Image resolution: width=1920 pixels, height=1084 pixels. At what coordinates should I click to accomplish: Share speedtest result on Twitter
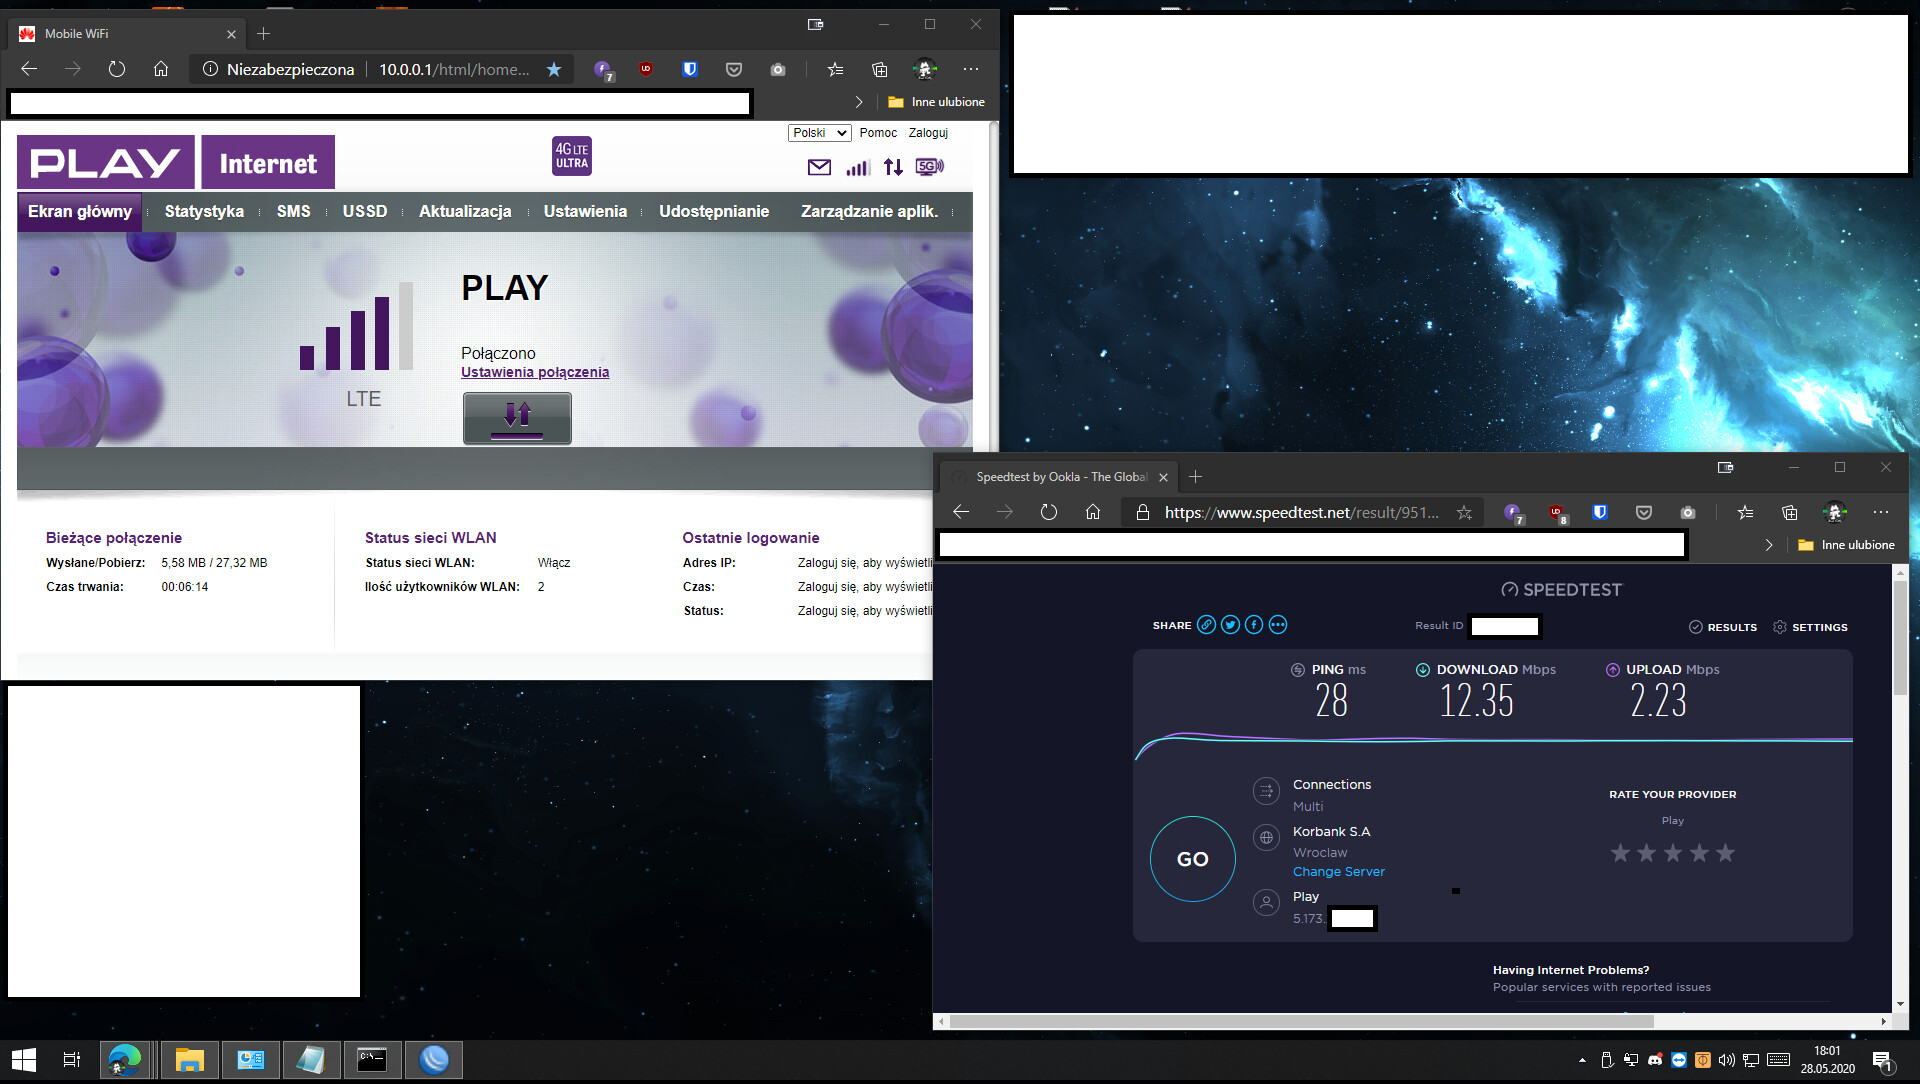pyautogui.click(x=1230, y=624)
